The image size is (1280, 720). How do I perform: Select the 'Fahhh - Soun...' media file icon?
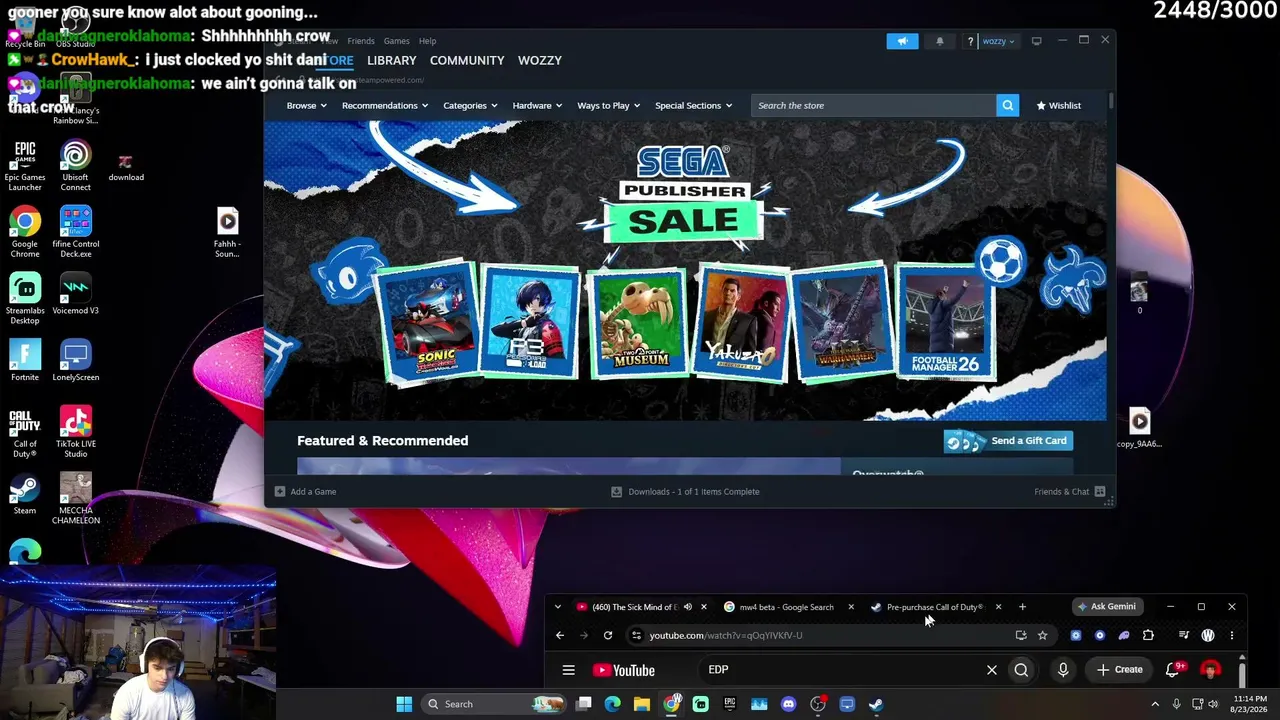[227, 233]
